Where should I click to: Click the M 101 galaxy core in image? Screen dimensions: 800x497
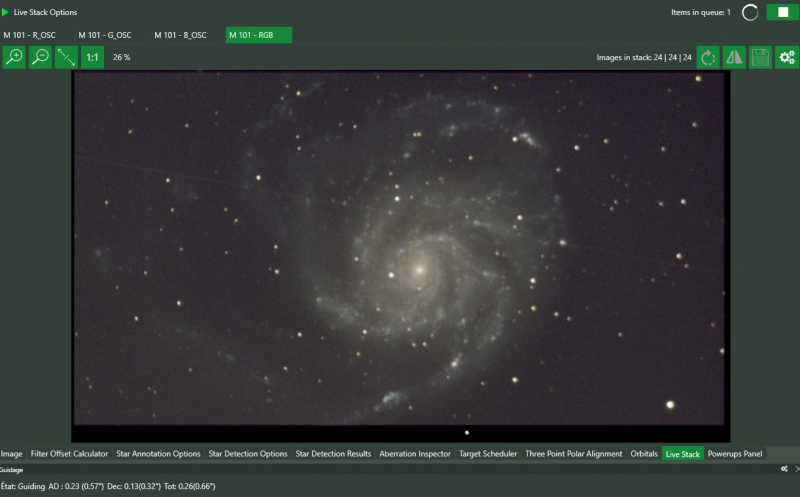point(419,270)
